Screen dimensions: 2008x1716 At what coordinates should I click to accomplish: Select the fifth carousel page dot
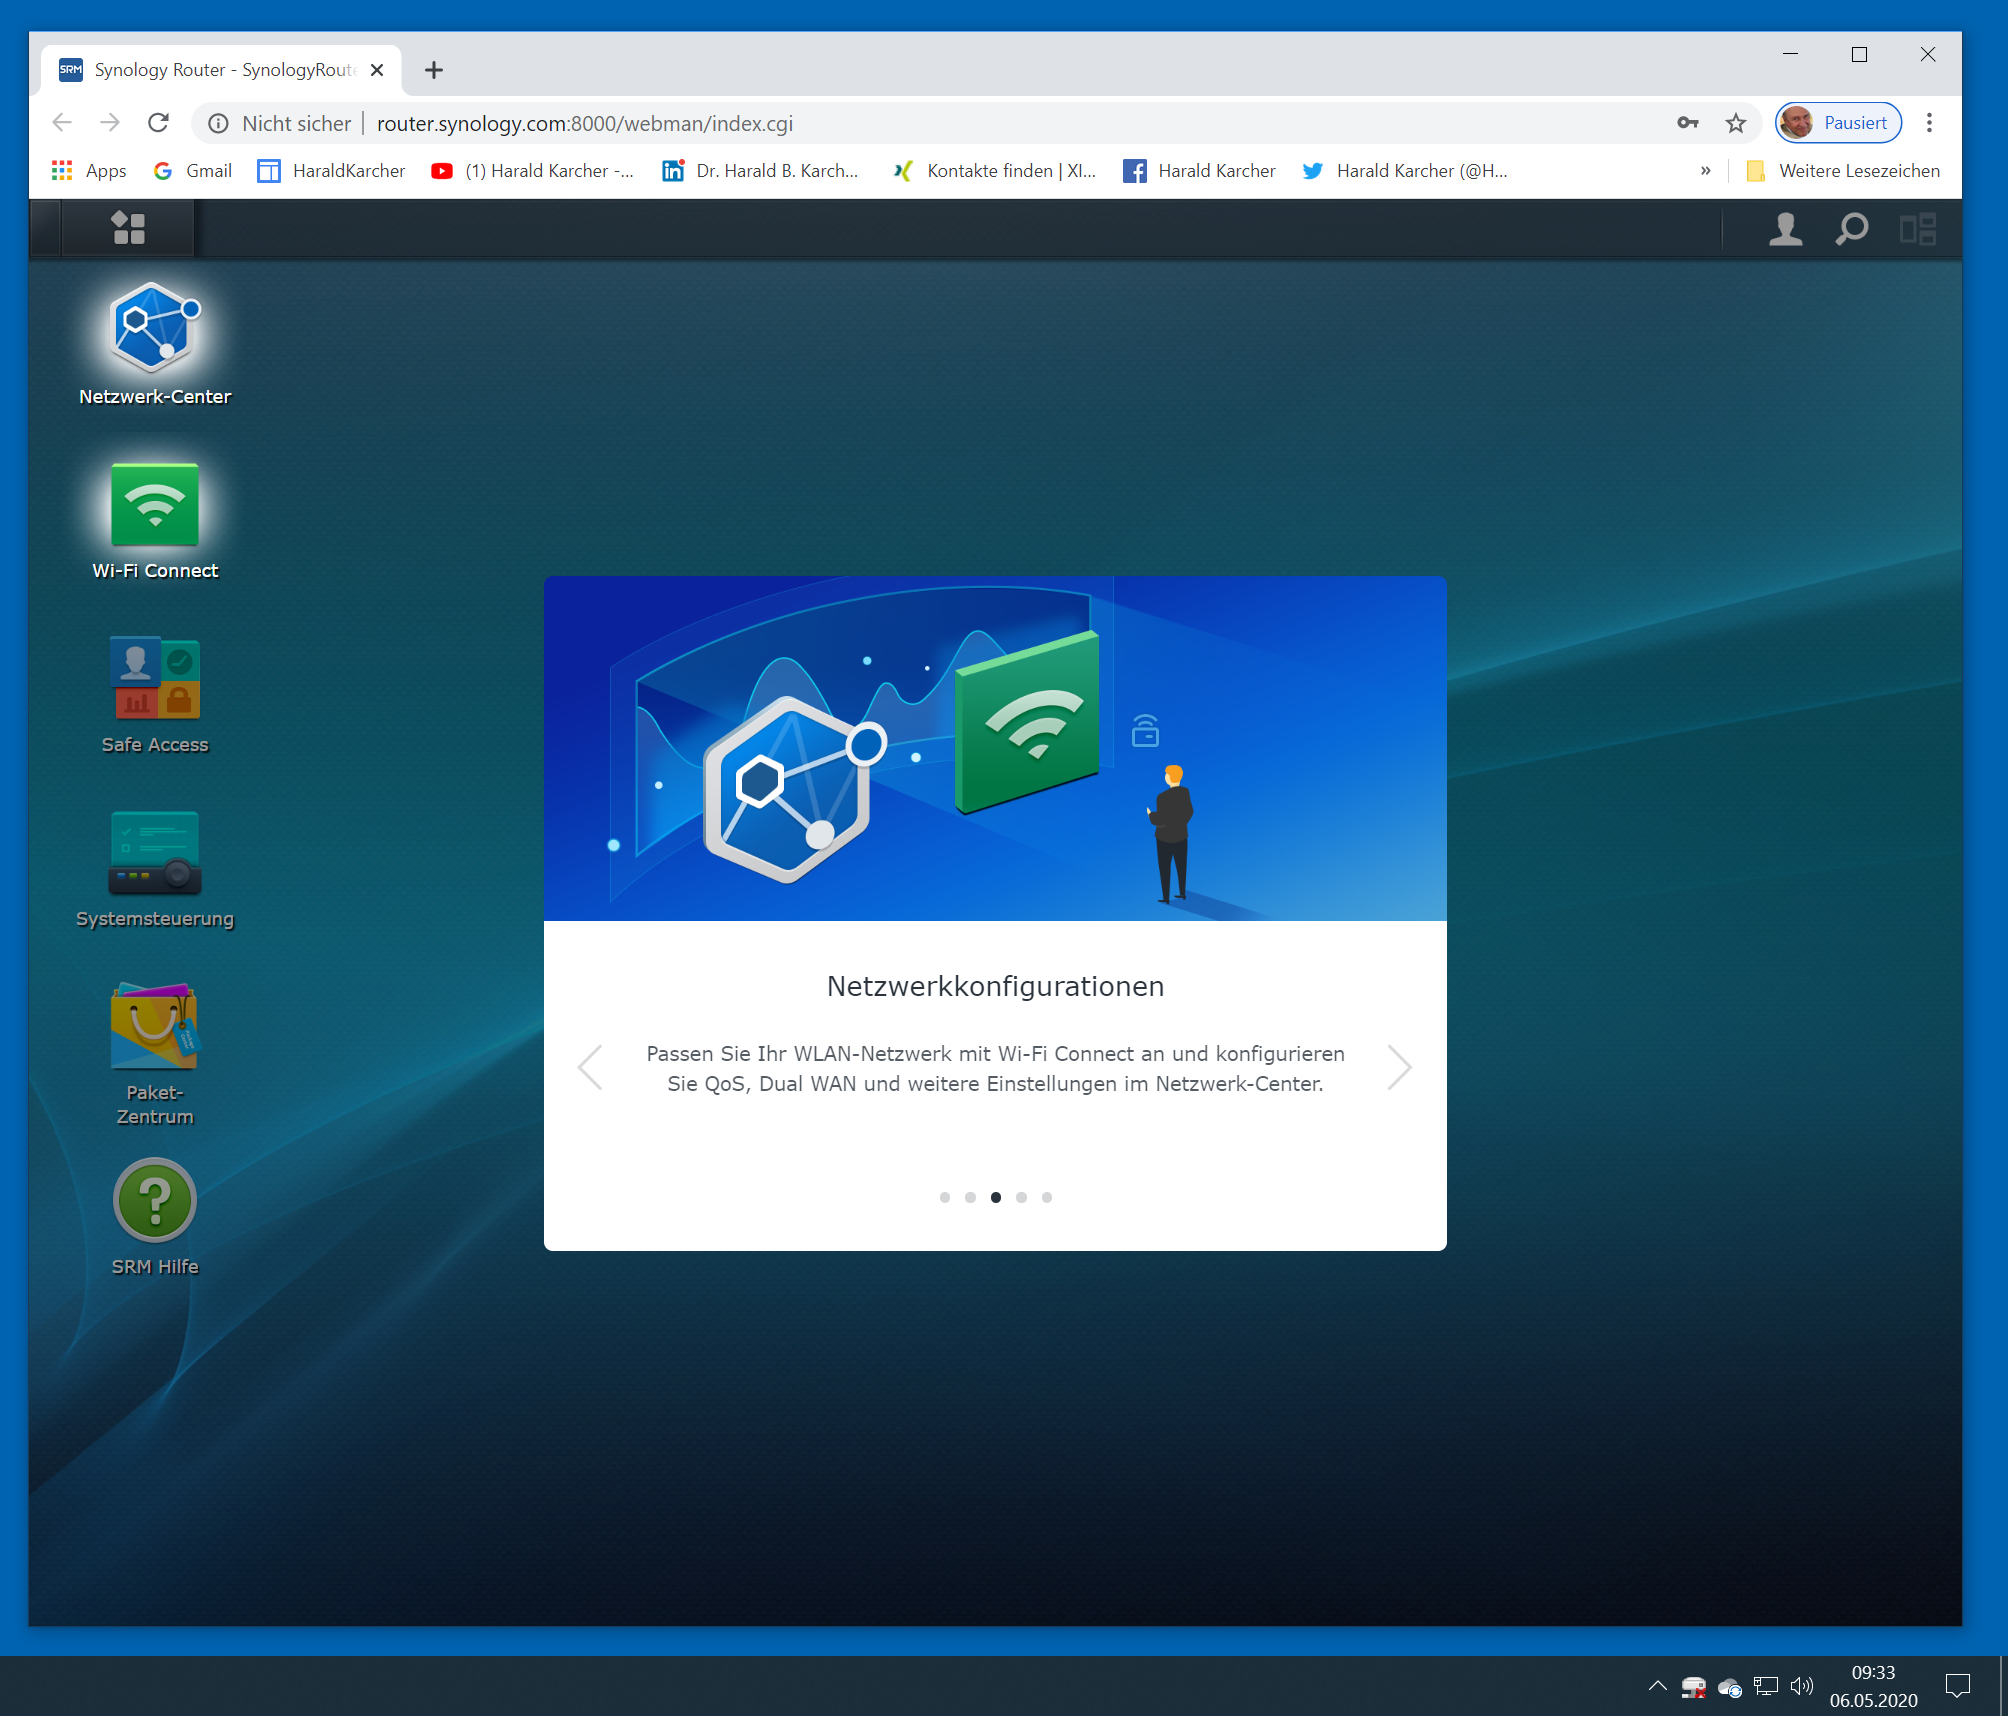[x=1046, y=1197]
